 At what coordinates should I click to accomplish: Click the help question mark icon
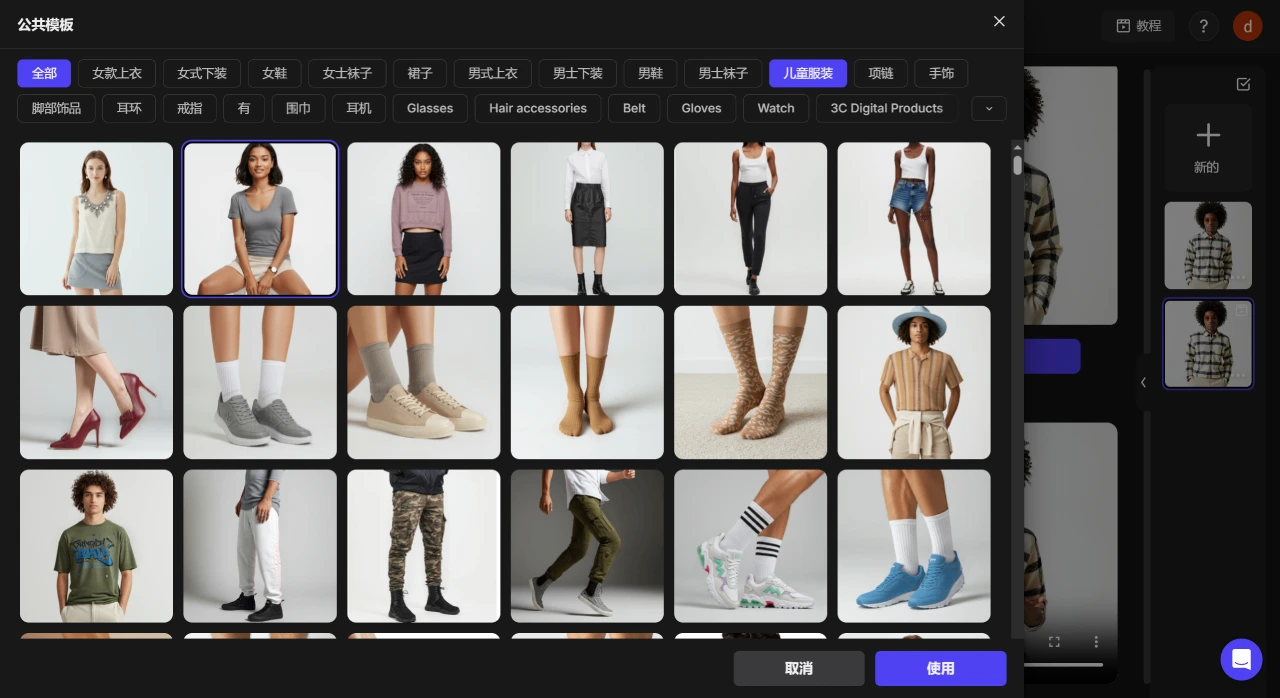(x=1204, y=26)
